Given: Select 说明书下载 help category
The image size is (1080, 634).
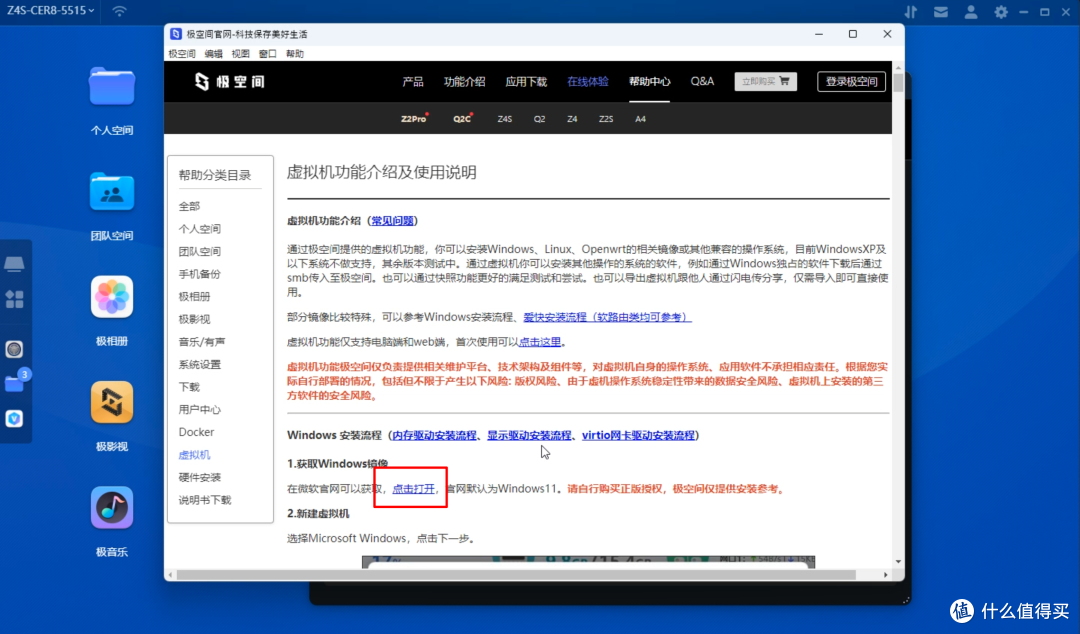Looking at the screenshot, I should 205,500.
